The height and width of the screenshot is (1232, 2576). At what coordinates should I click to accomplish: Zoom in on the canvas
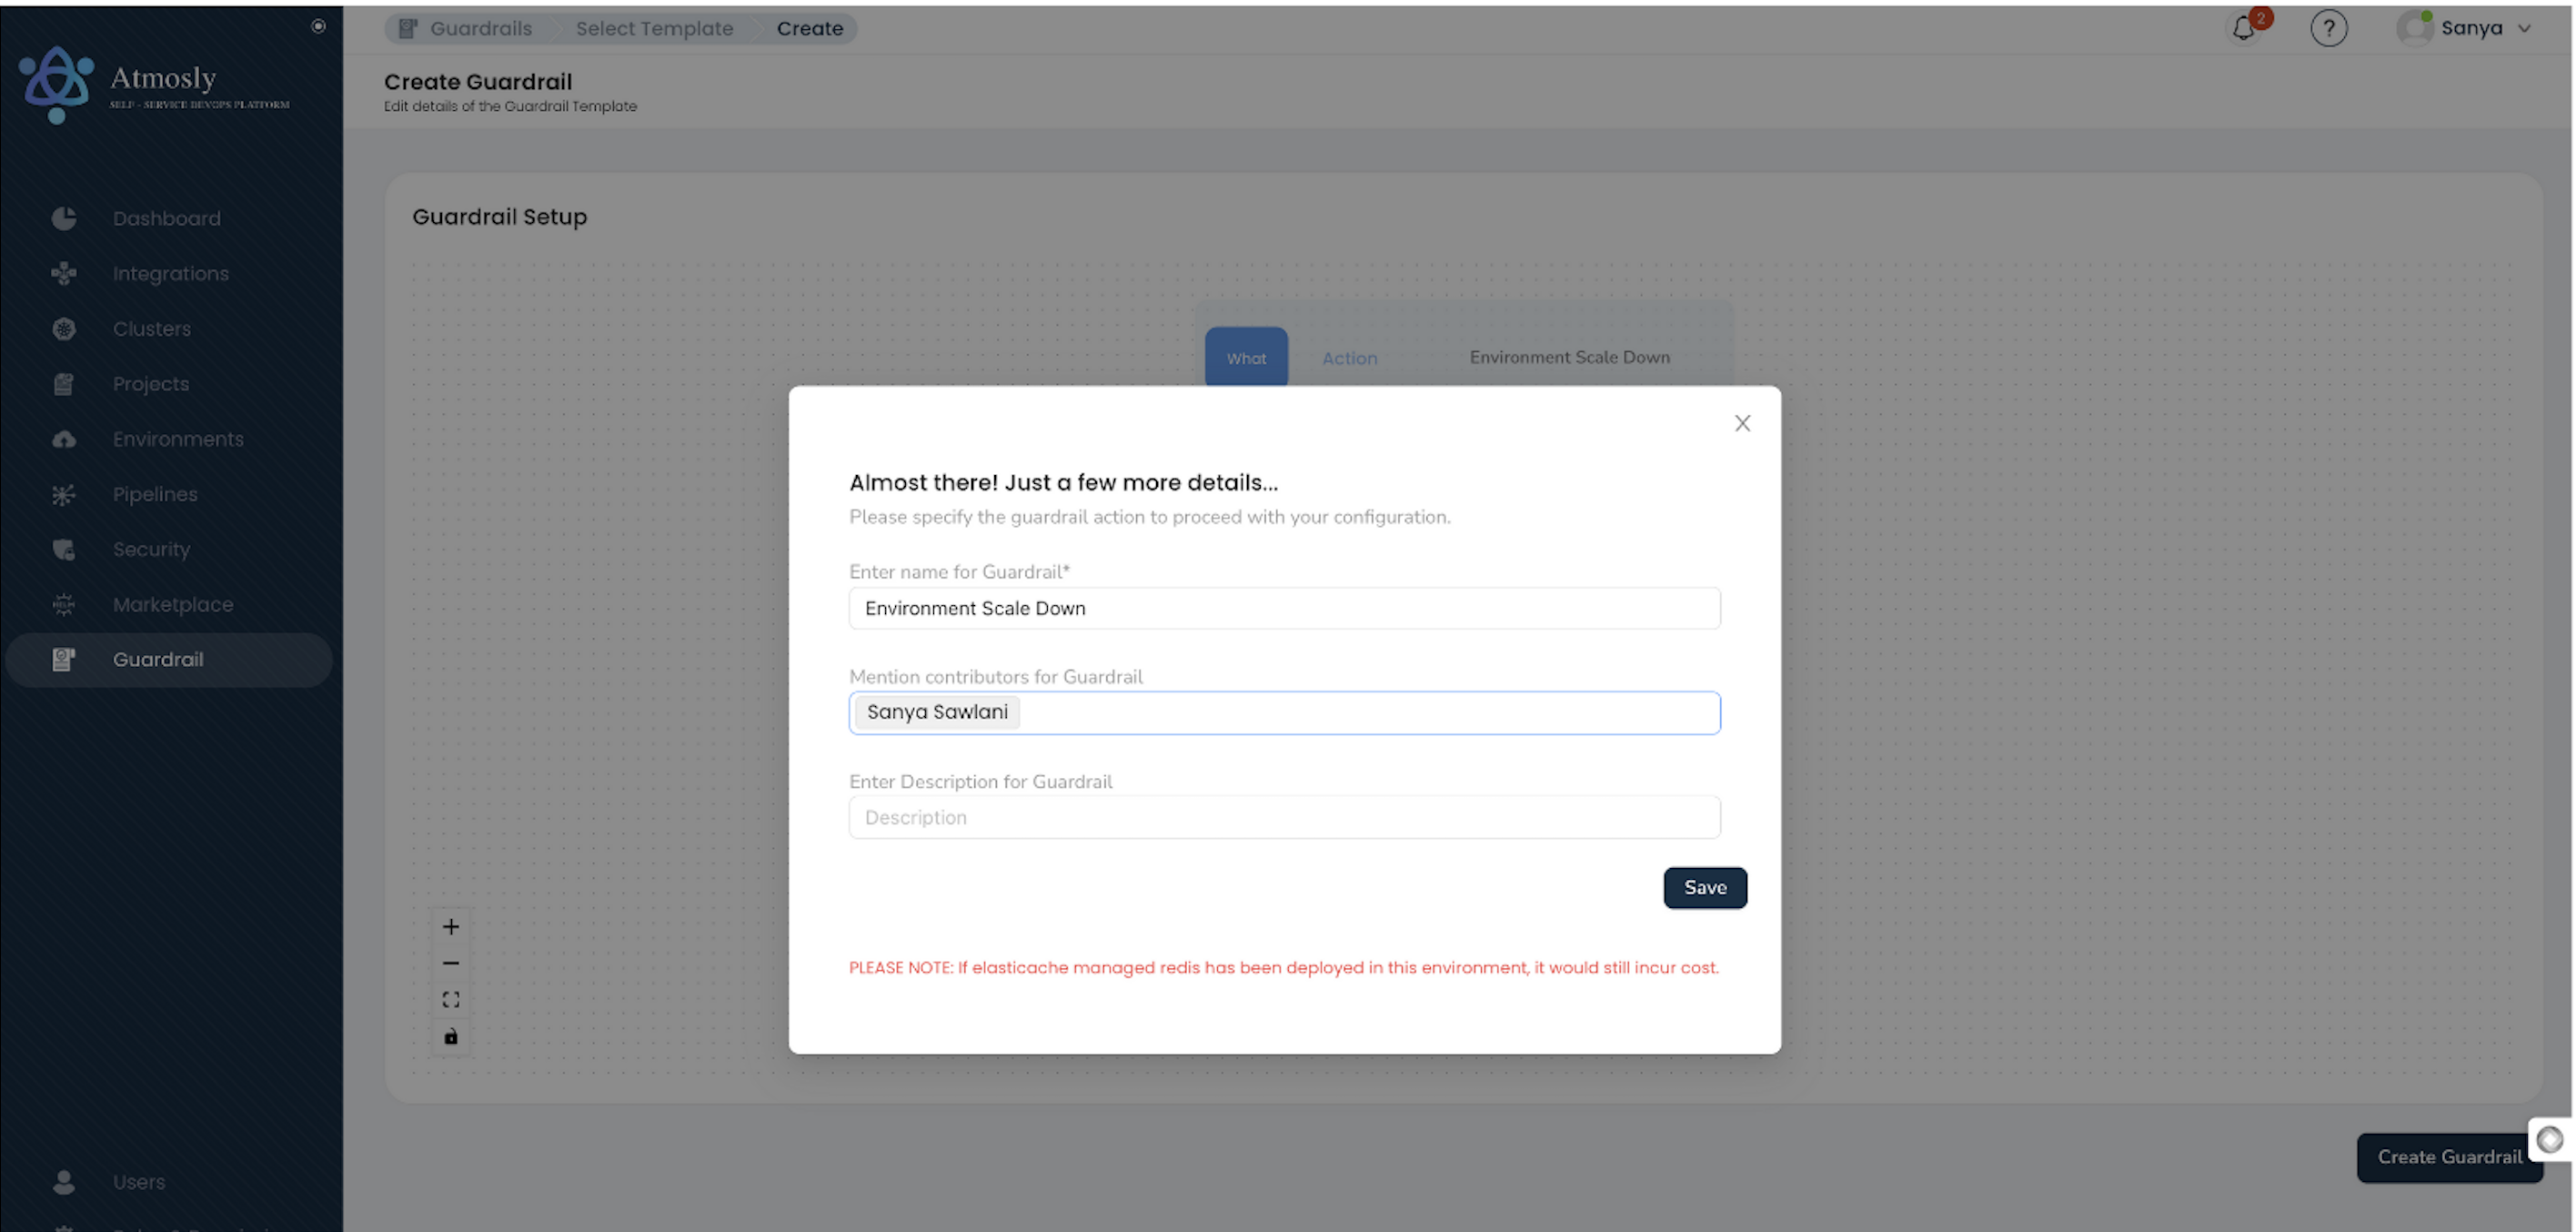451,927
